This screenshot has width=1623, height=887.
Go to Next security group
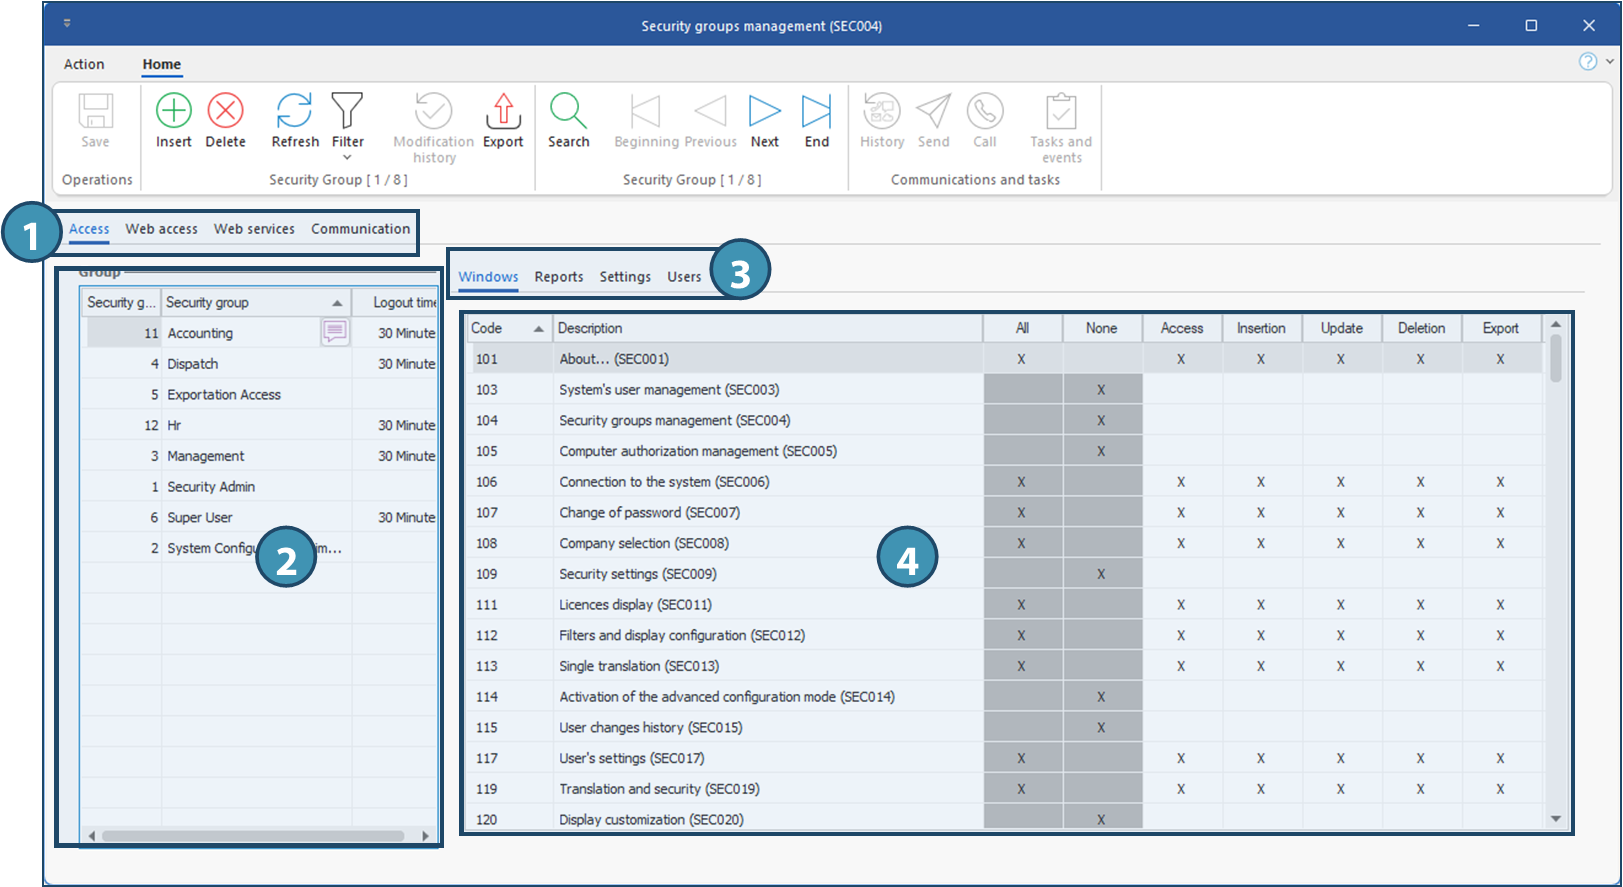tap(765, 111)
